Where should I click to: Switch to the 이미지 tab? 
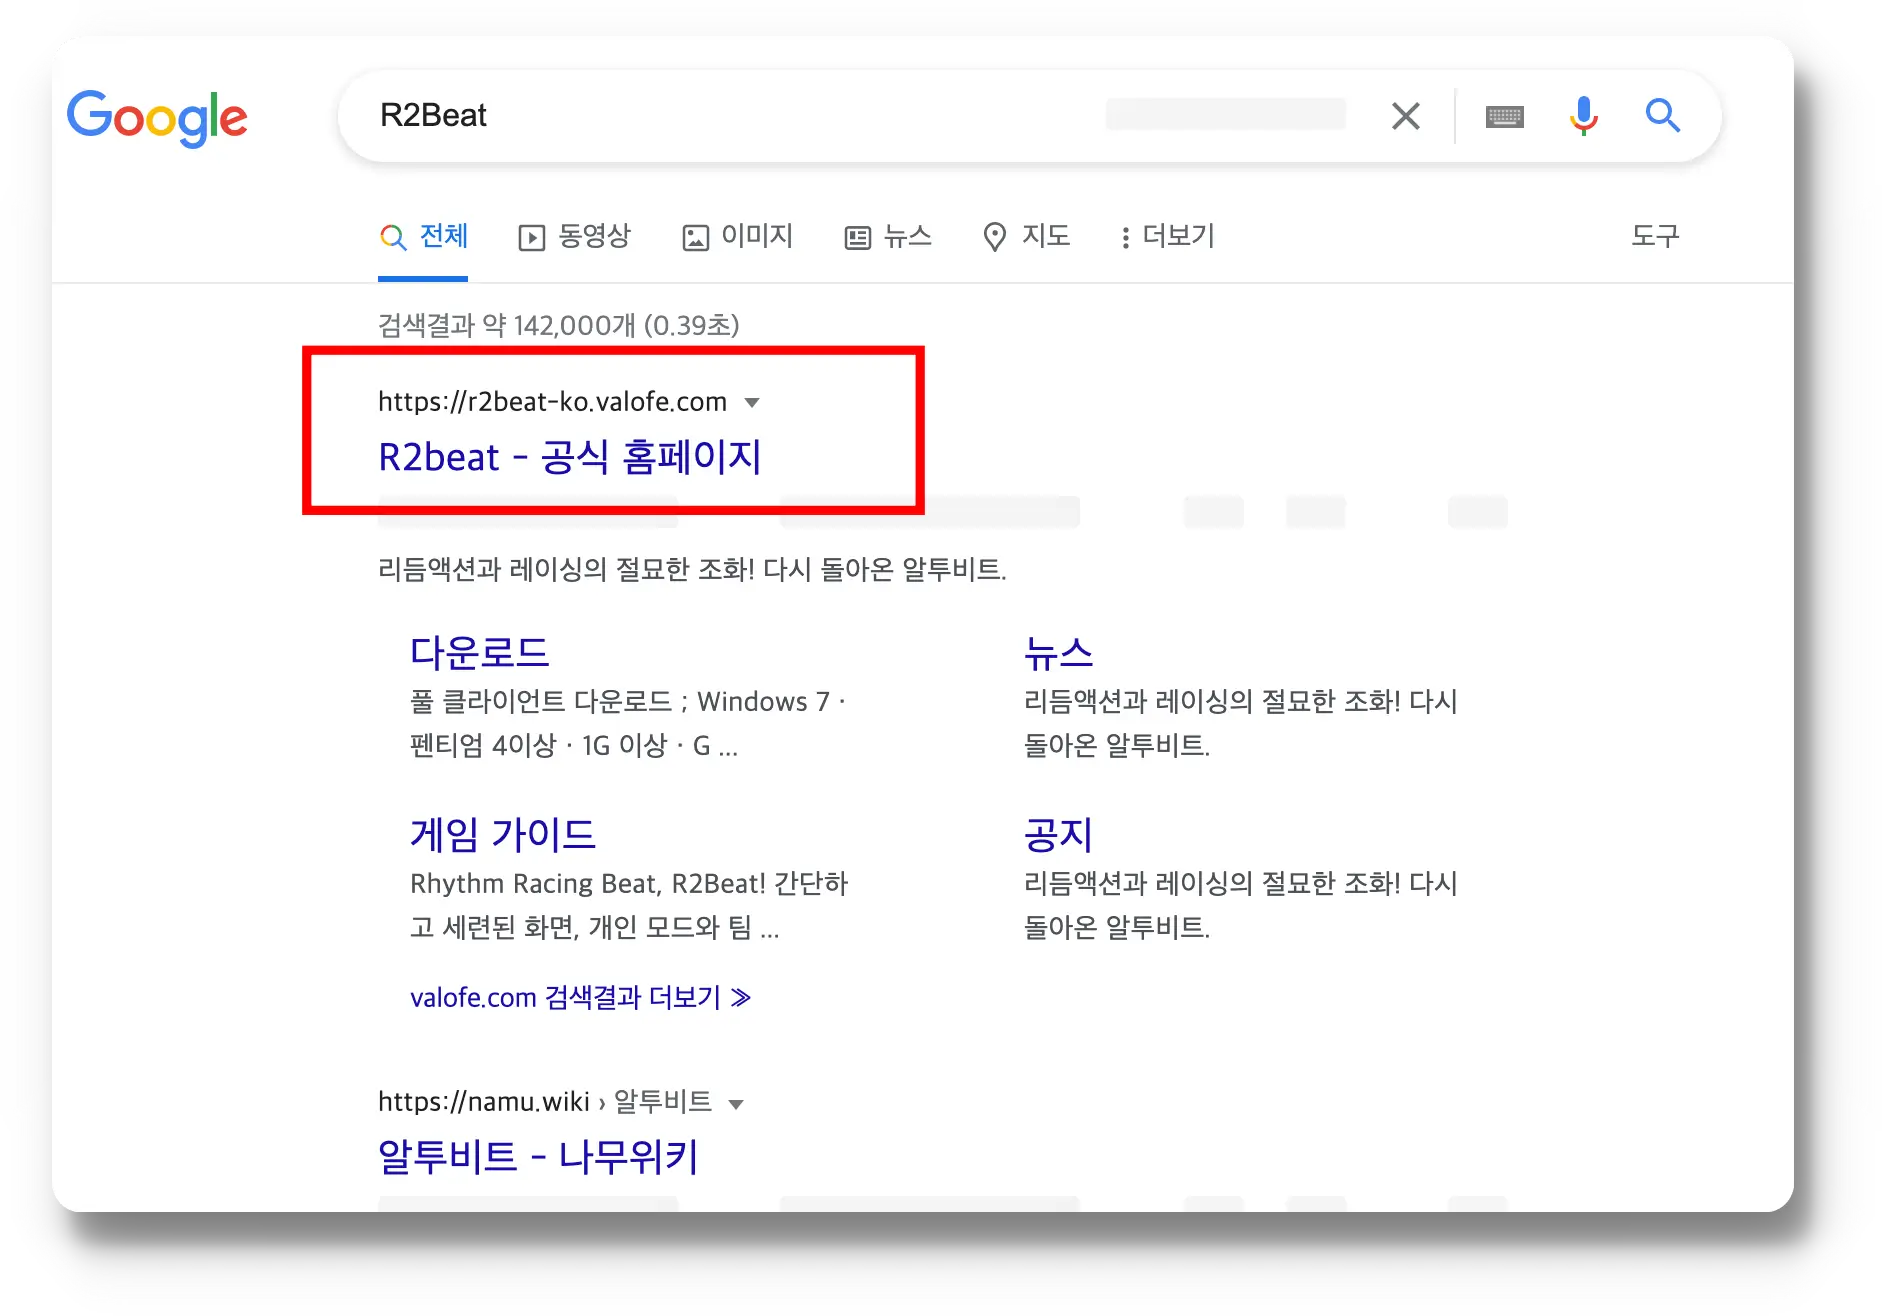pos(737,237)
